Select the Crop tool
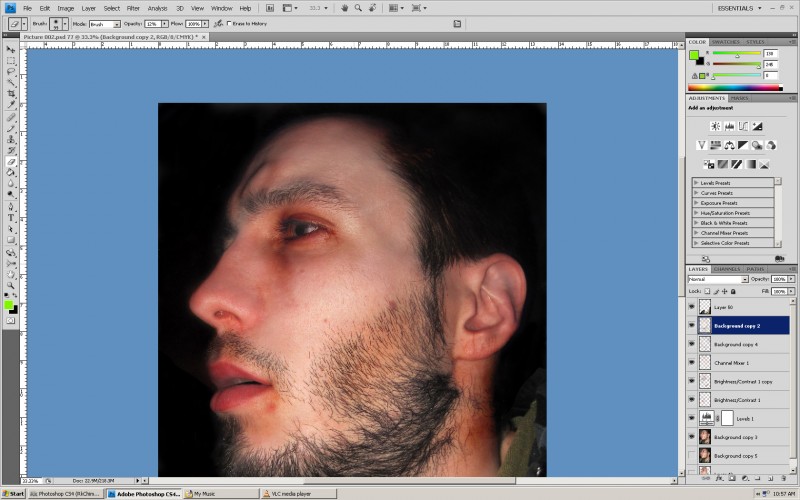 coord(11,94)
